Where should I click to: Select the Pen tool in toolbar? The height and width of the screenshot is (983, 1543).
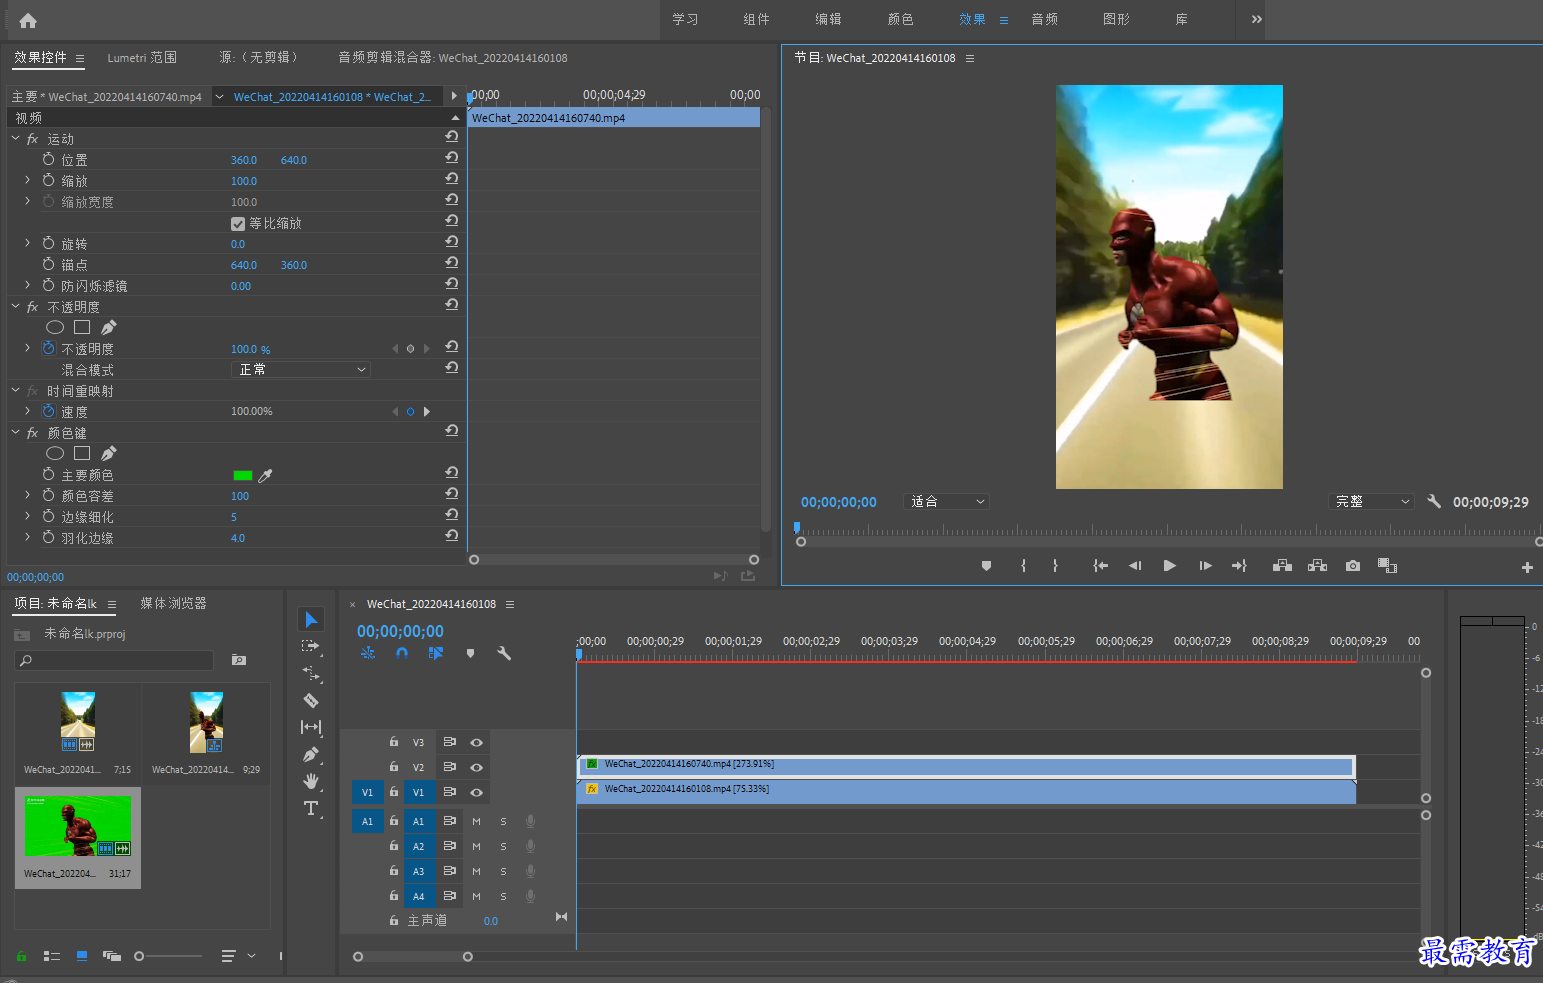(x=311, y=754)
